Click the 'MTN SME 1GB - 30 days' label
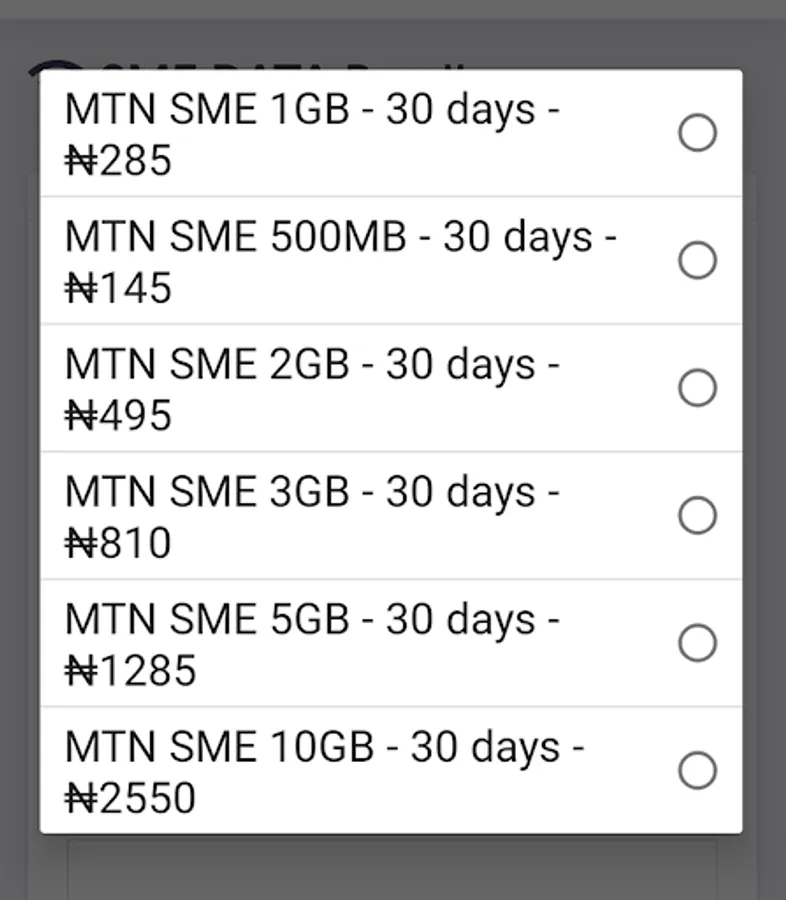 coord(311,110)
